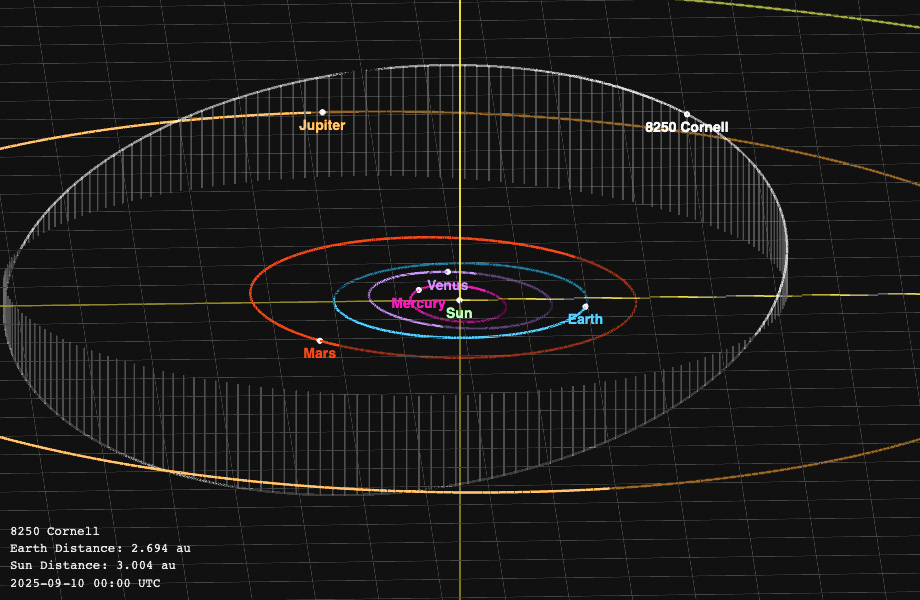
Task: Click the 8250 Cornell asteroid marker dot
Action: [687, 114]
